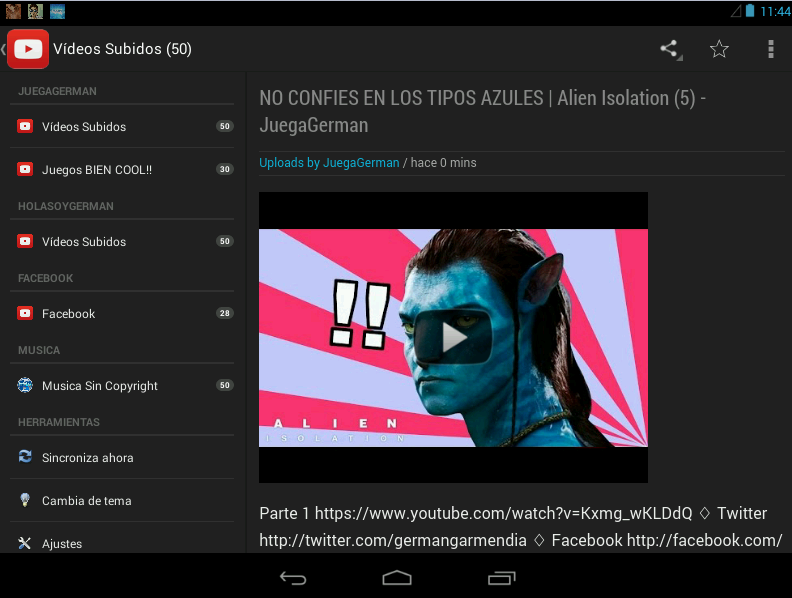The image size is (792, 598).
Task: Open the share menu icon
Action: tap(670, 49)
